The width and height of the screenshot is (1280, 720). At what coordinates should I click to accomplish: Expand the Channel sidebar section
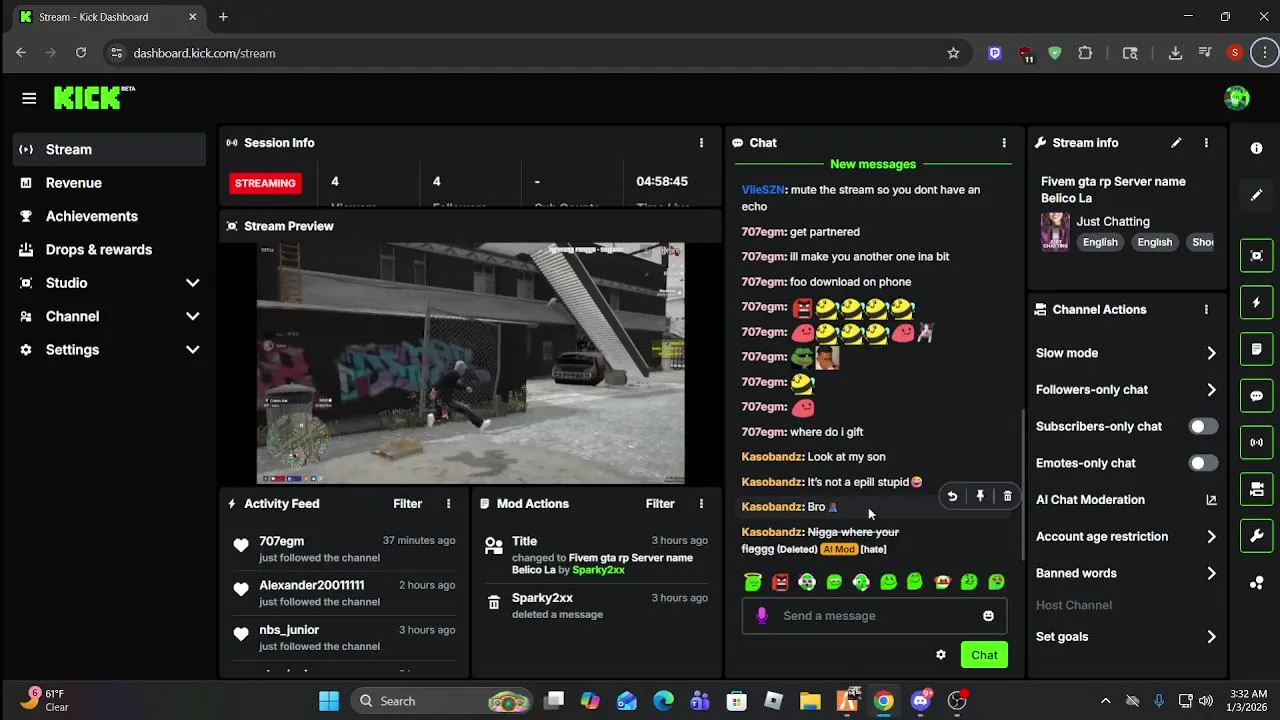pyautogui.click(x=110, y=316)
